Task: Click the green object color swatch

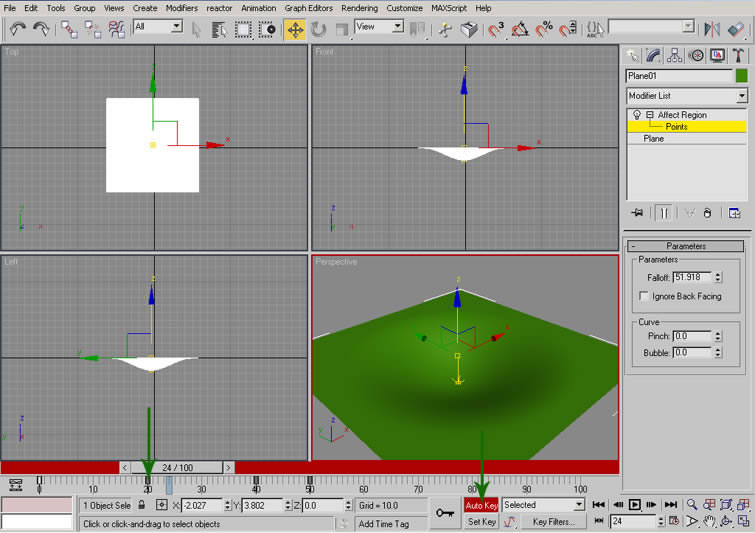Action: pyautogui.click(x=741, y=75)
